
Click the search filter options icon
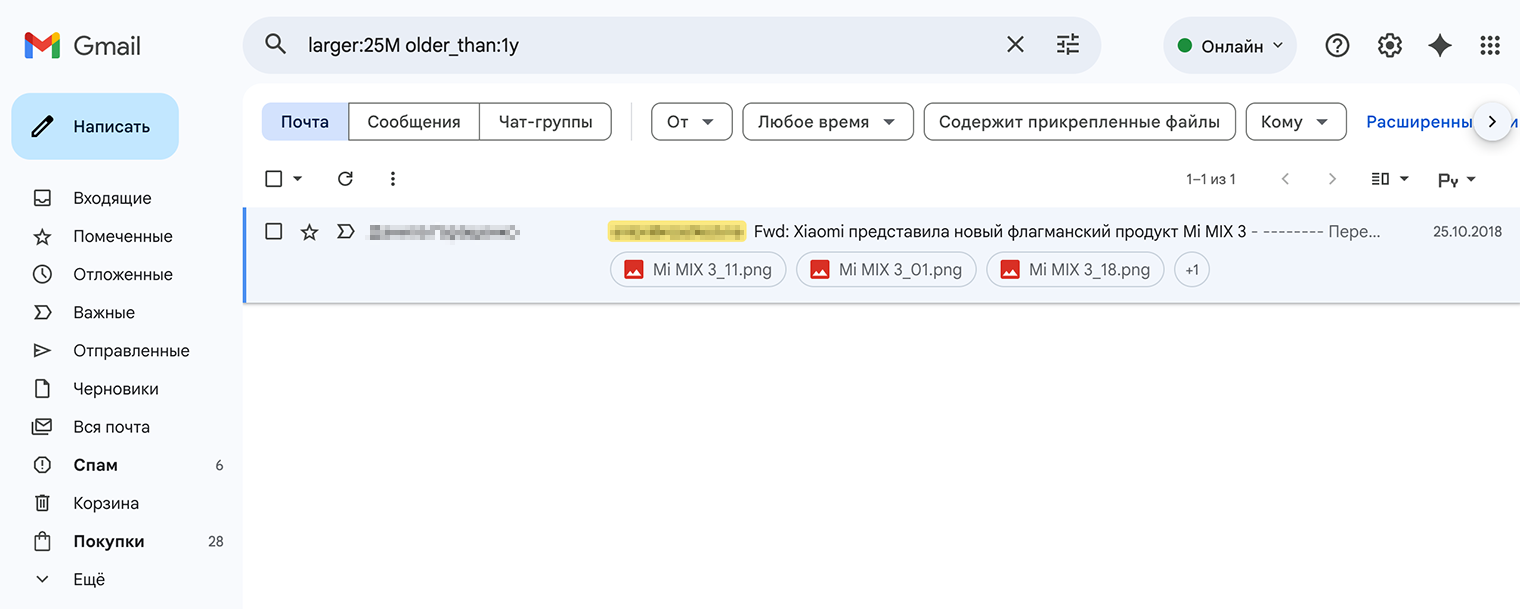pyautogui.click(x=1068, y=45)
